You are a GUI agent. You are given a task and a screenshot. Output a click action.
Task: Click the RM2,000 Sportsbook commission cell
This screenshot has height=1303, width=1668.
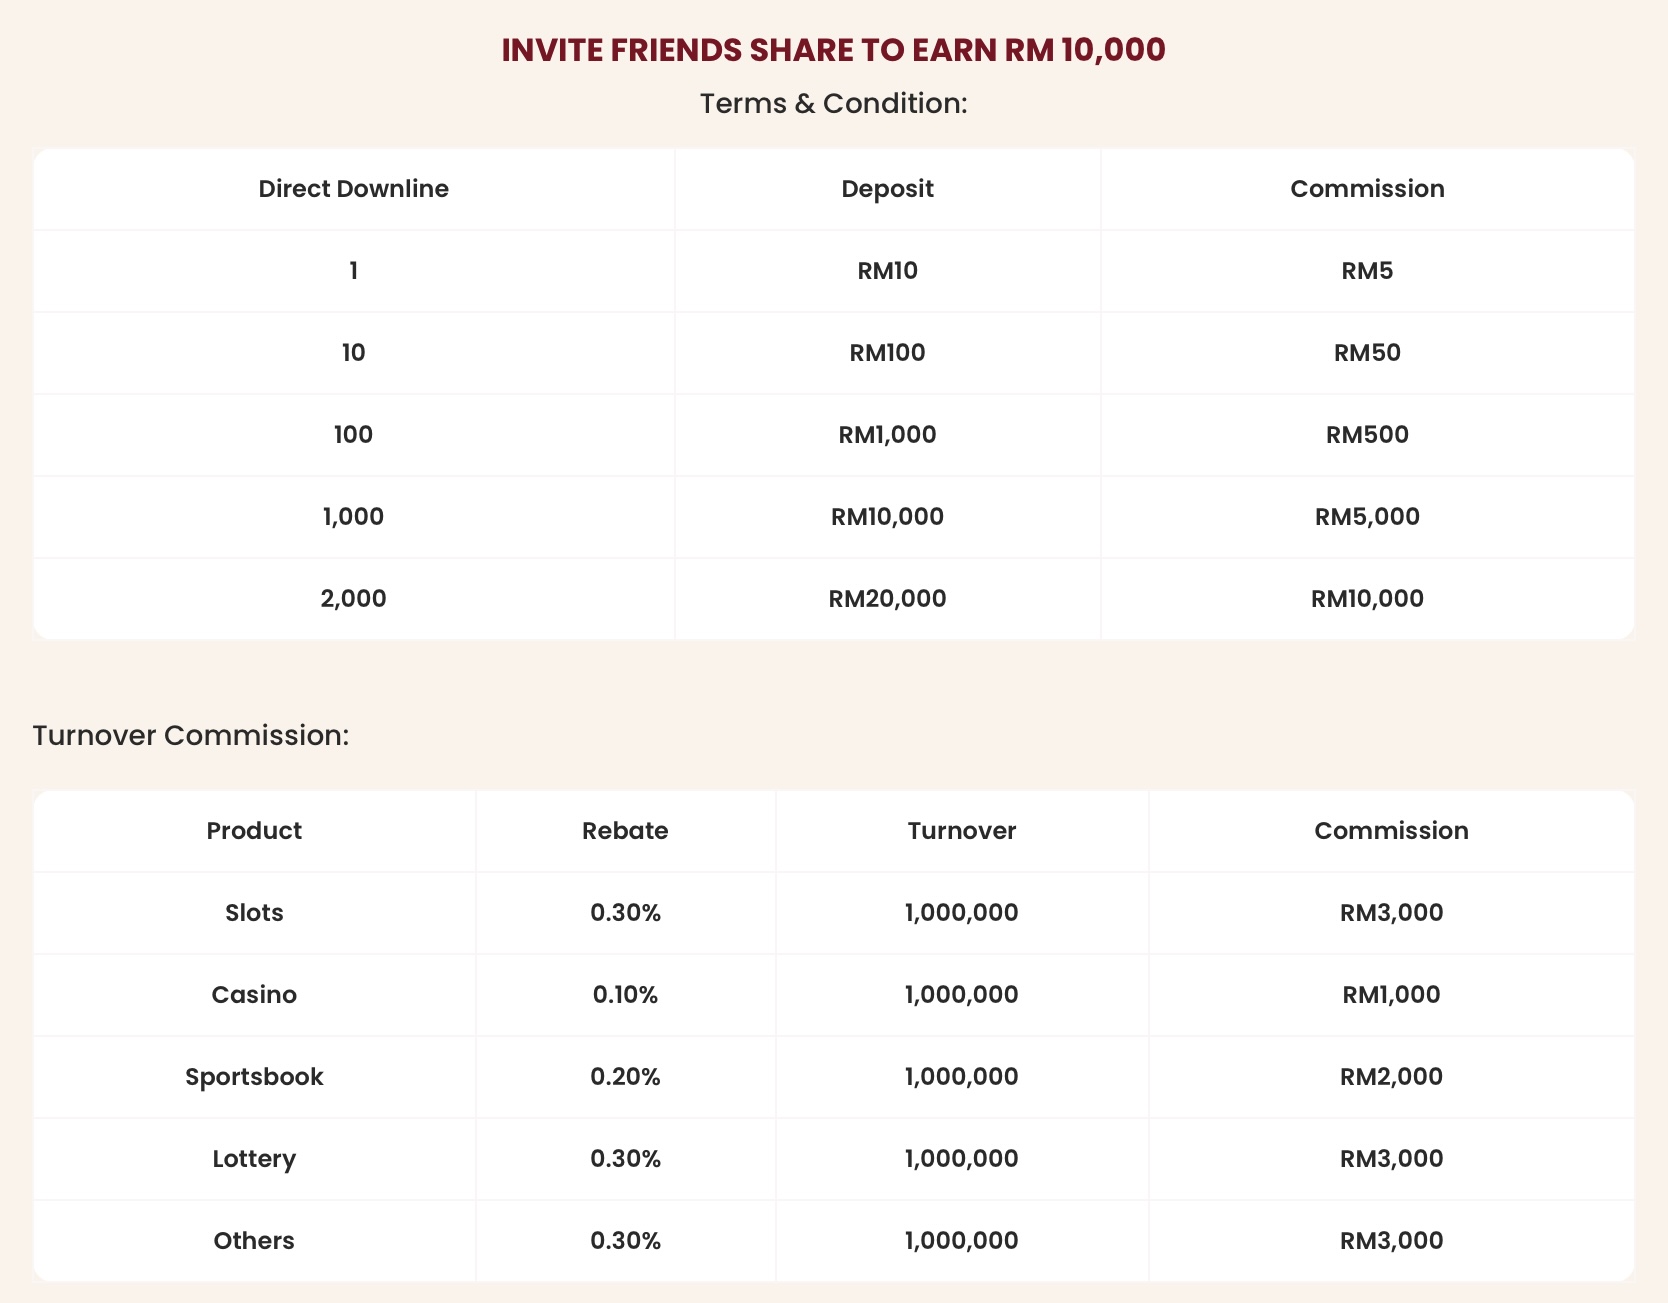[x=1391, y=1077]
